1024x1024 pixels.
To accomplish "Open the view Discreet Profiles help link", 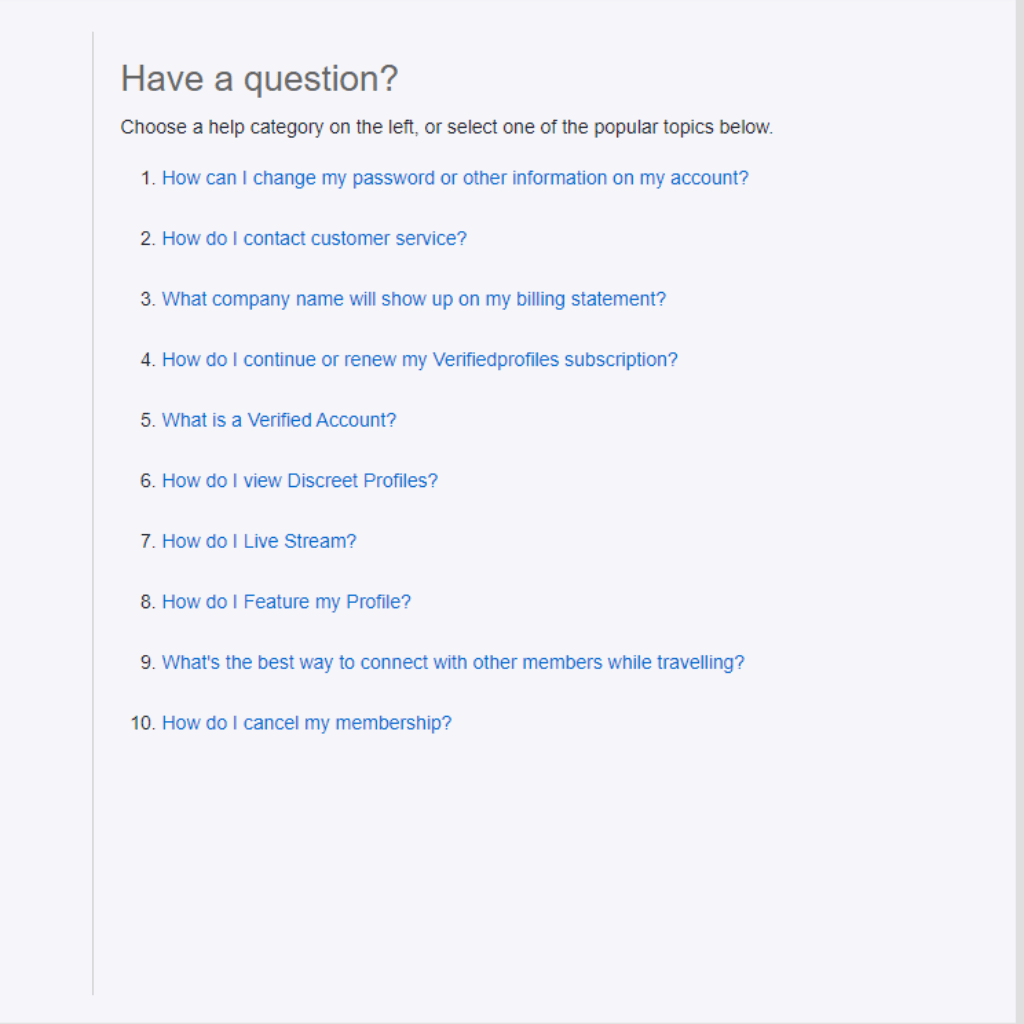I will (x=300, y=481).
